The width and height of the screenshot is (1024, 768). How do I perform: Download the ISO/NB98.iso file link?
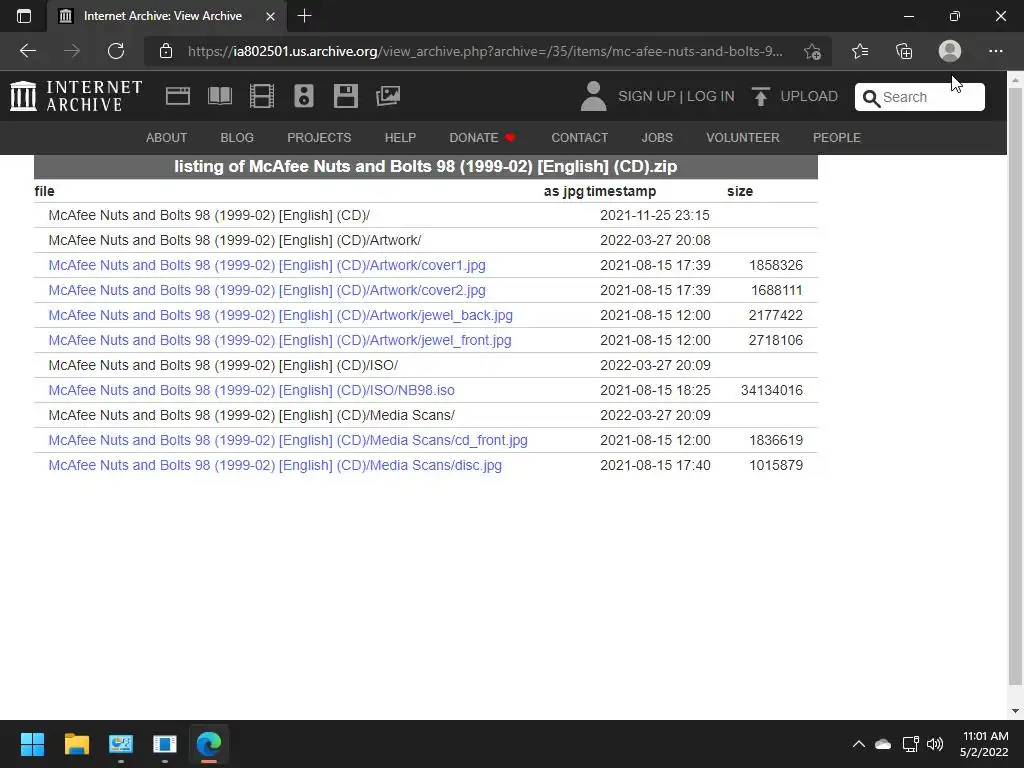pos(251,391)
